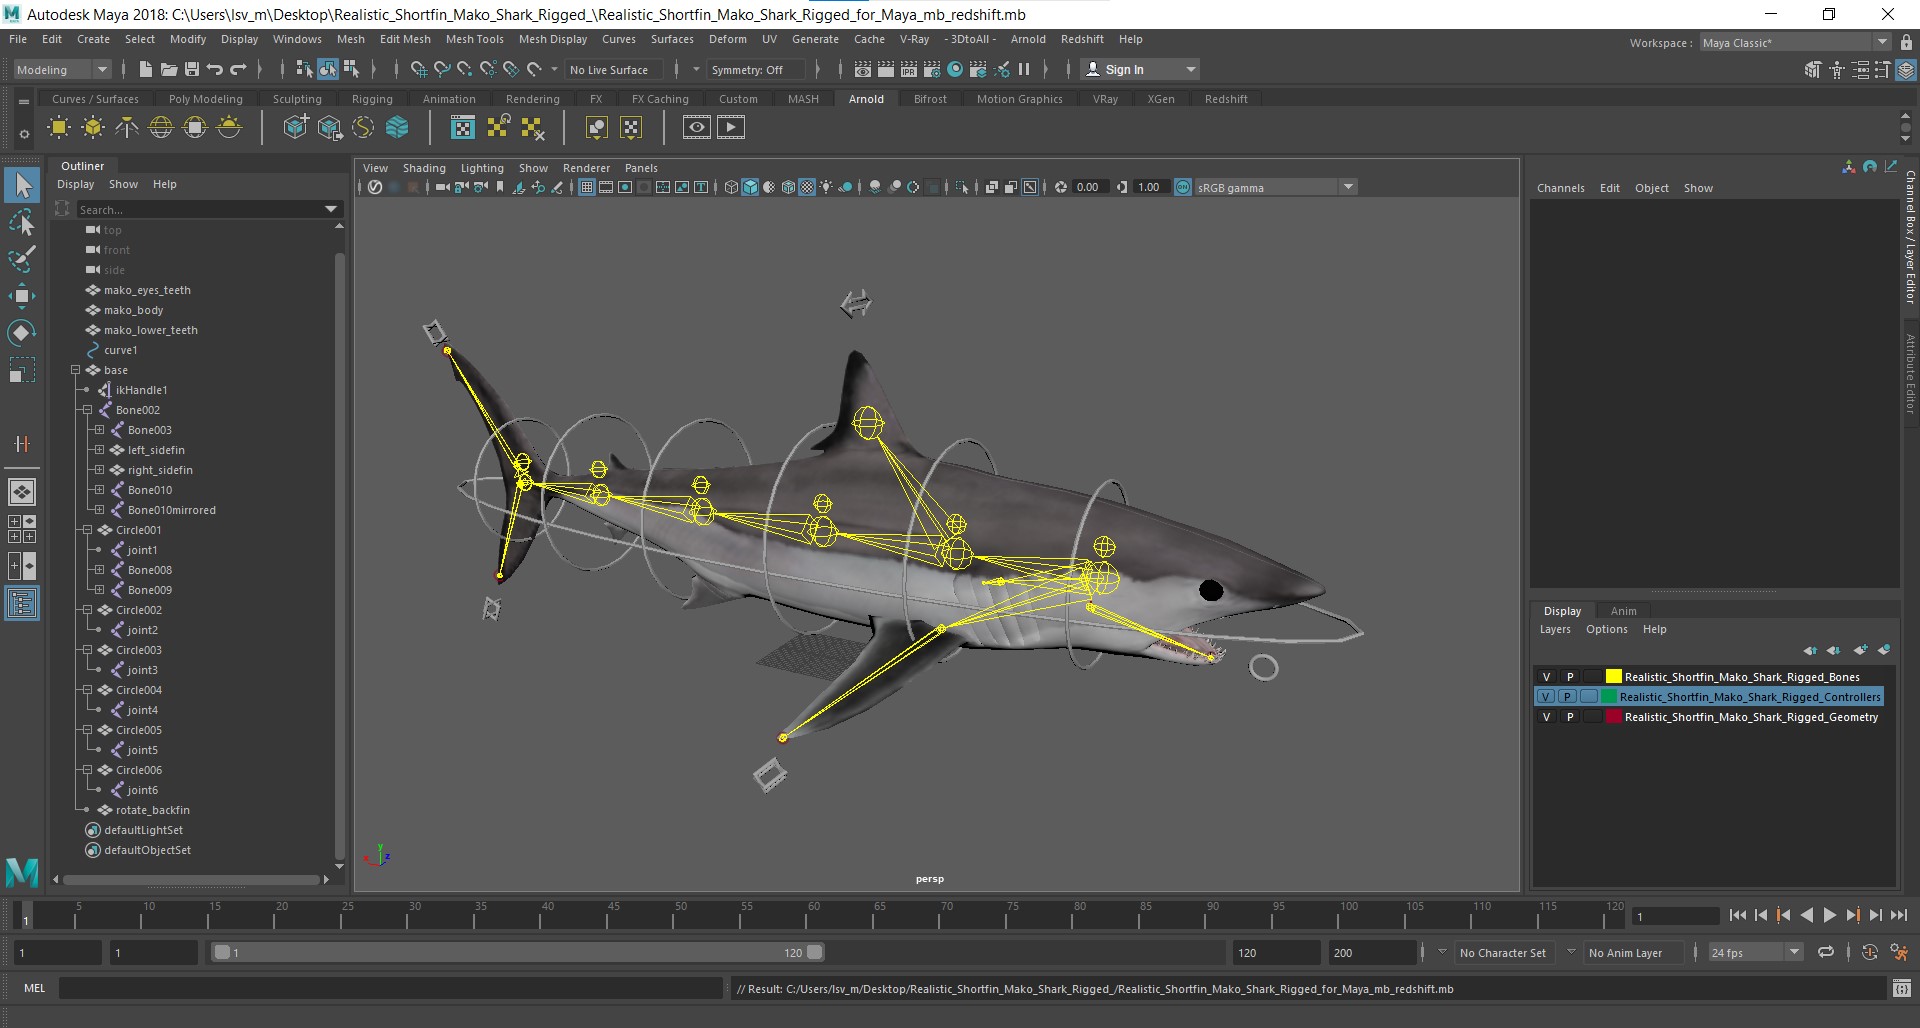Open the sRGB gamma view transform dropdown
This screenshot has width=1920, height=1028.
tap(1275, 187)
